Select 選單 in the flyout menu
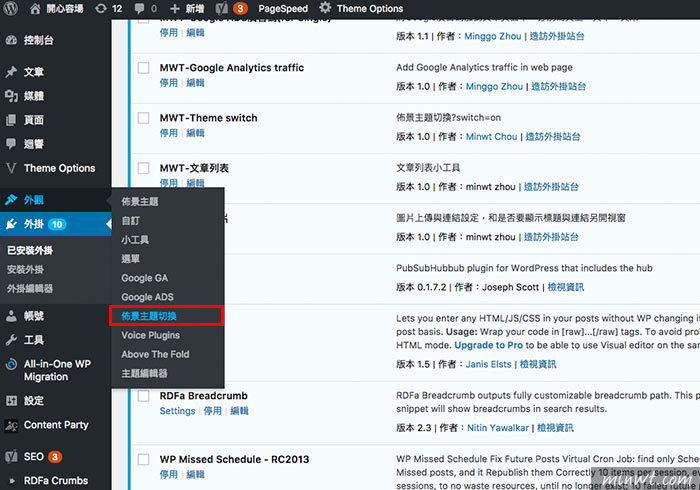The height and width of the screenshot is (490, 700). tap(130, 259)
